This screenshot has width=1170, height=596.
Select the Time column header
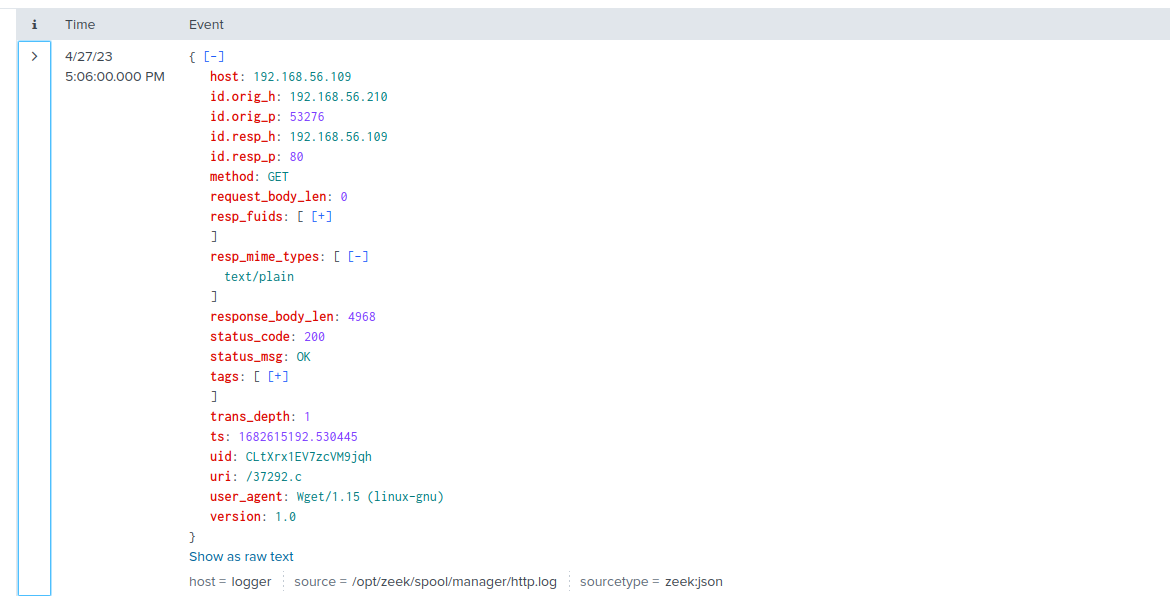pos(80,24)
